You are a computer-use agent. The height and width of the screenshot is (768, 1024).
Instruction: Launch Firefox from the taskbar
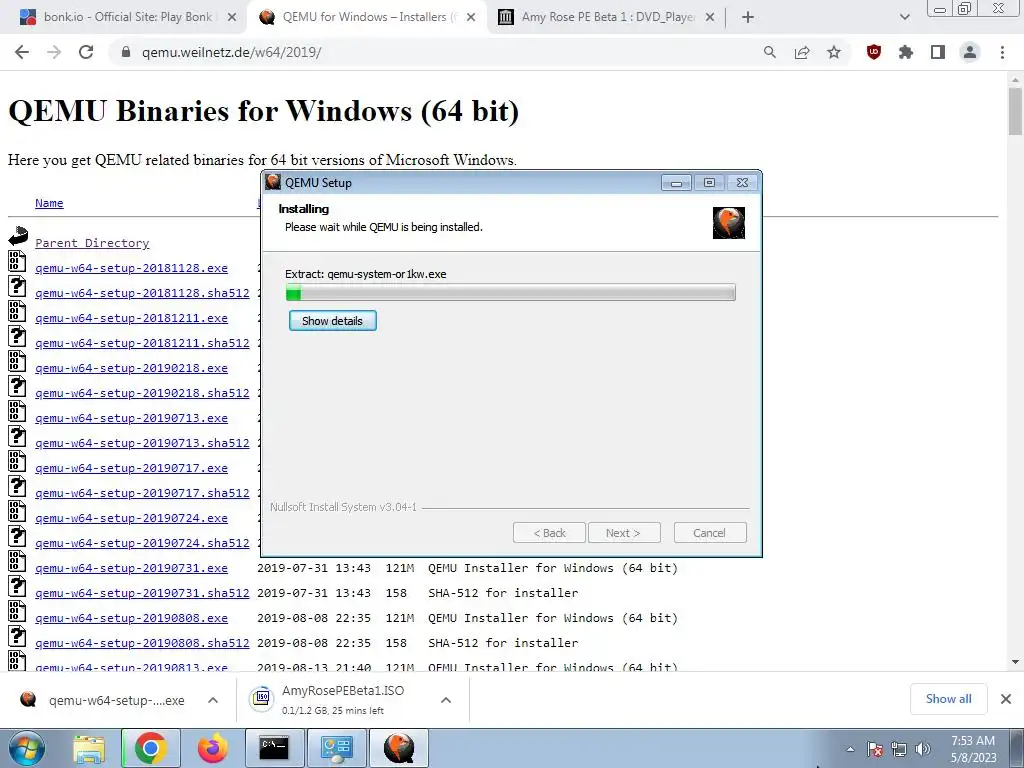click(x=213, y=748)
